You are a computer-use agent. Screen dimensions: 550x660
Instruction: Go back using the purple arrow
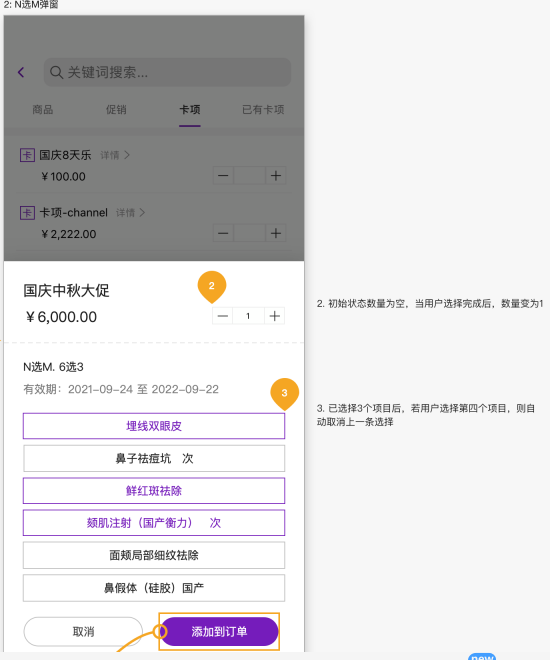tap(21, 72)
